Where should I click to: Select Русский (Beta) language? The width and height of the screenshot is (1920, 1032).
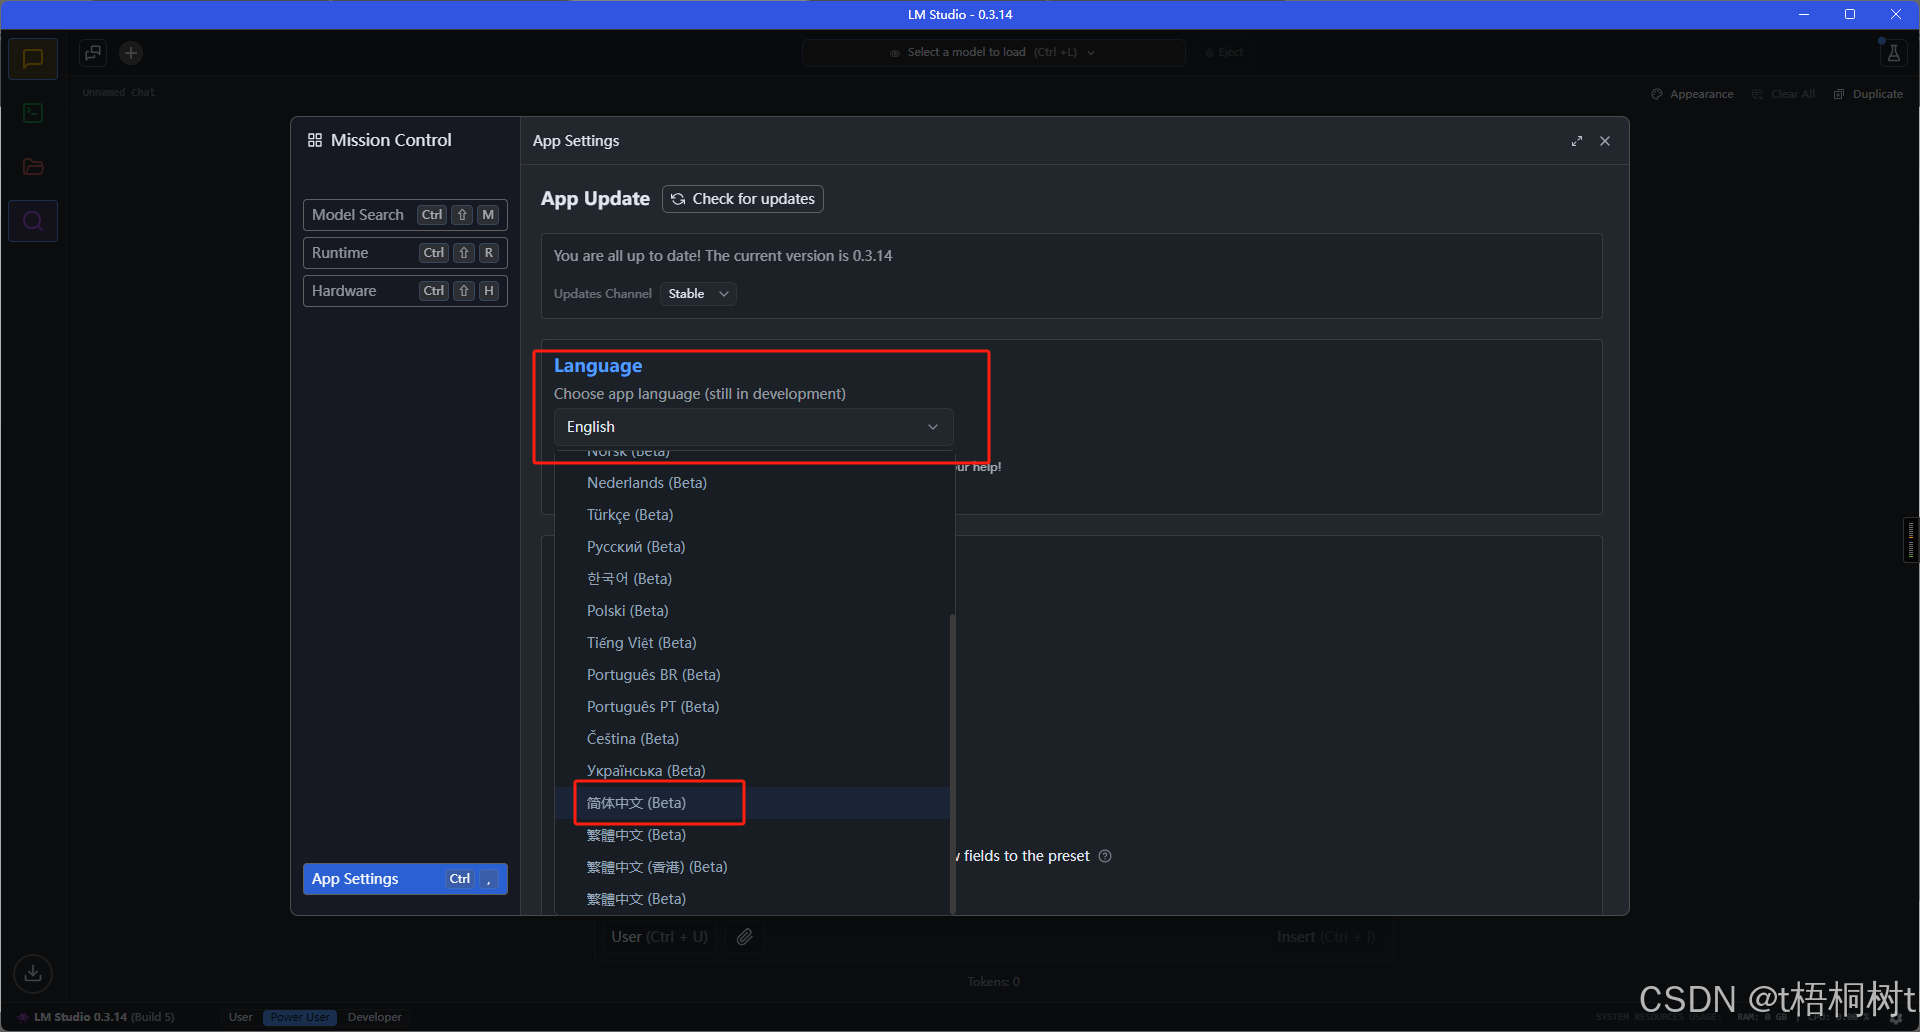coord(752,547)
